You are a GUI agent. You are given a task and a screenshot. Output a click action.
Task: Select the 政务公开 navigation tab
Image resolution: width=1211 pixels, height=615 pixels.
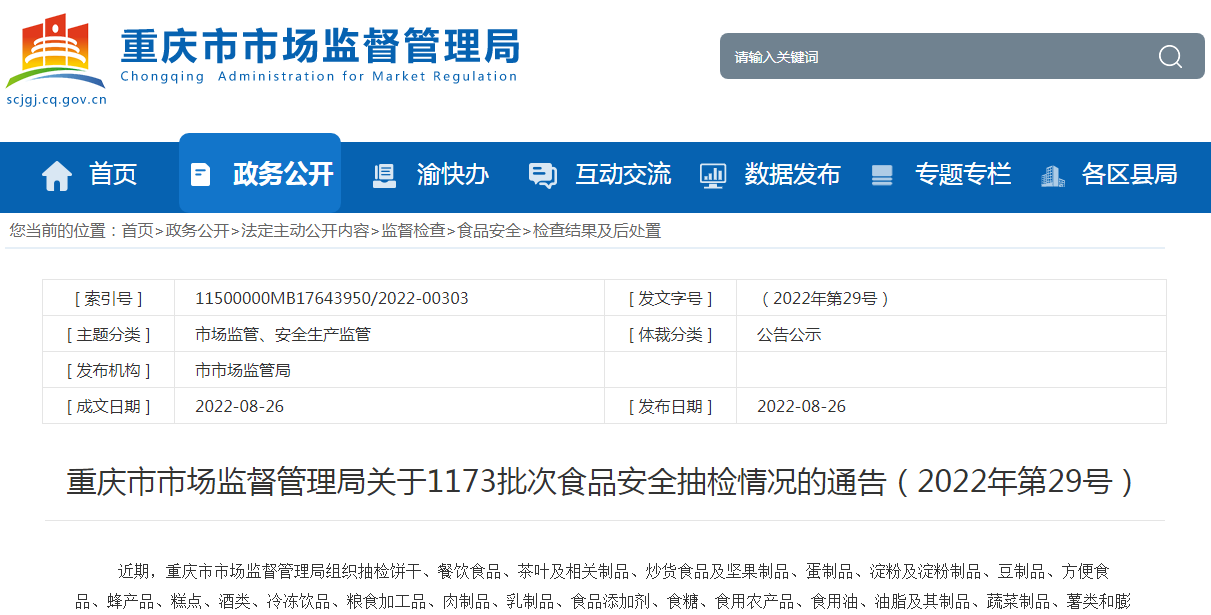coord(282,175)
